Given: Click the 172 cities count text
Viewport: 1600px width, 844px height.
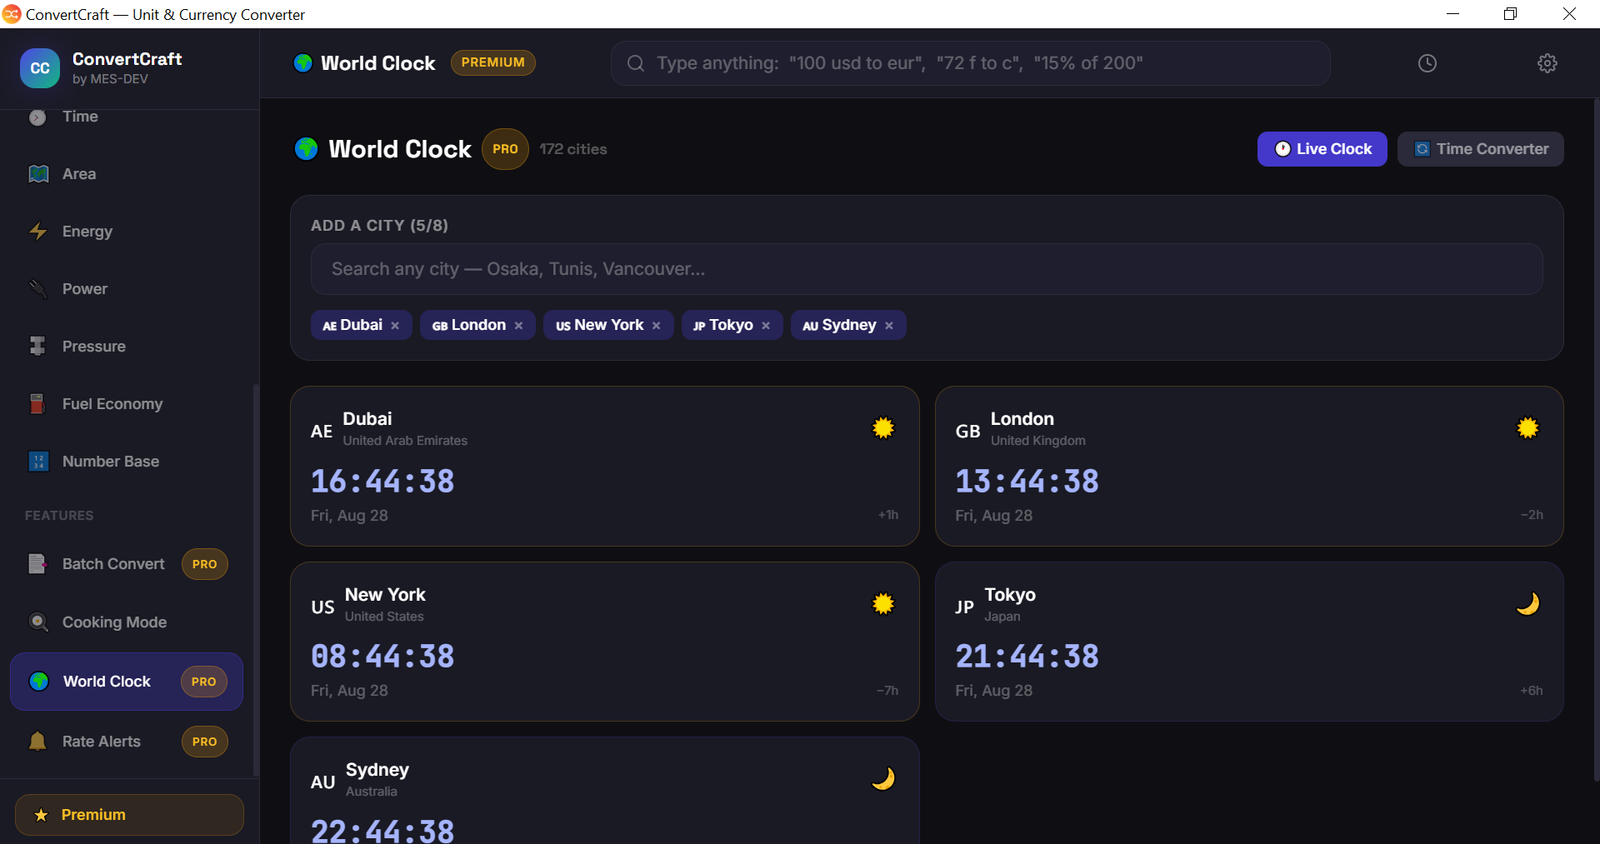Looking at the screenshot, I should (x=573, y=149).
